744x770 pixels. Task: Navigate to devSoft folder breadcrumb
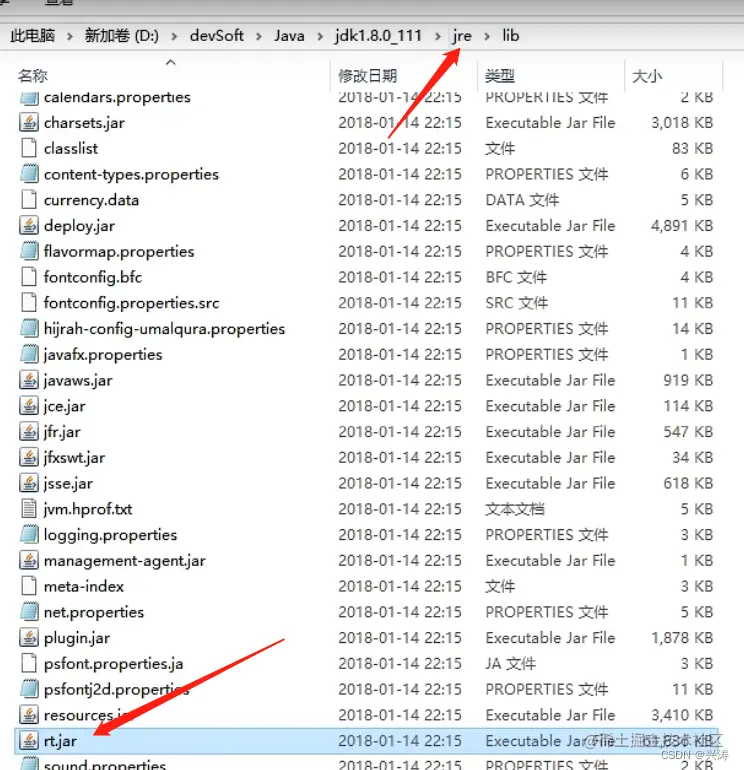coord(217,36)
